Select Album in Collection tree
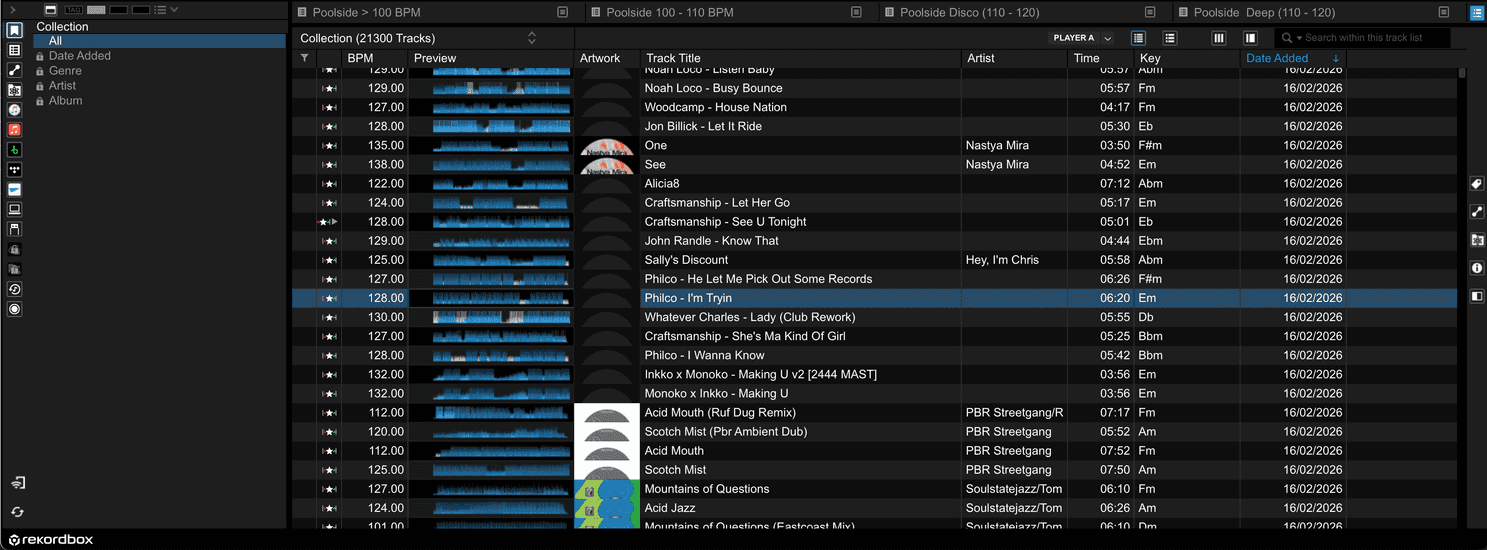Image resolution: width=1487 pixels, height=550 pixels. [x=65, y=101]
